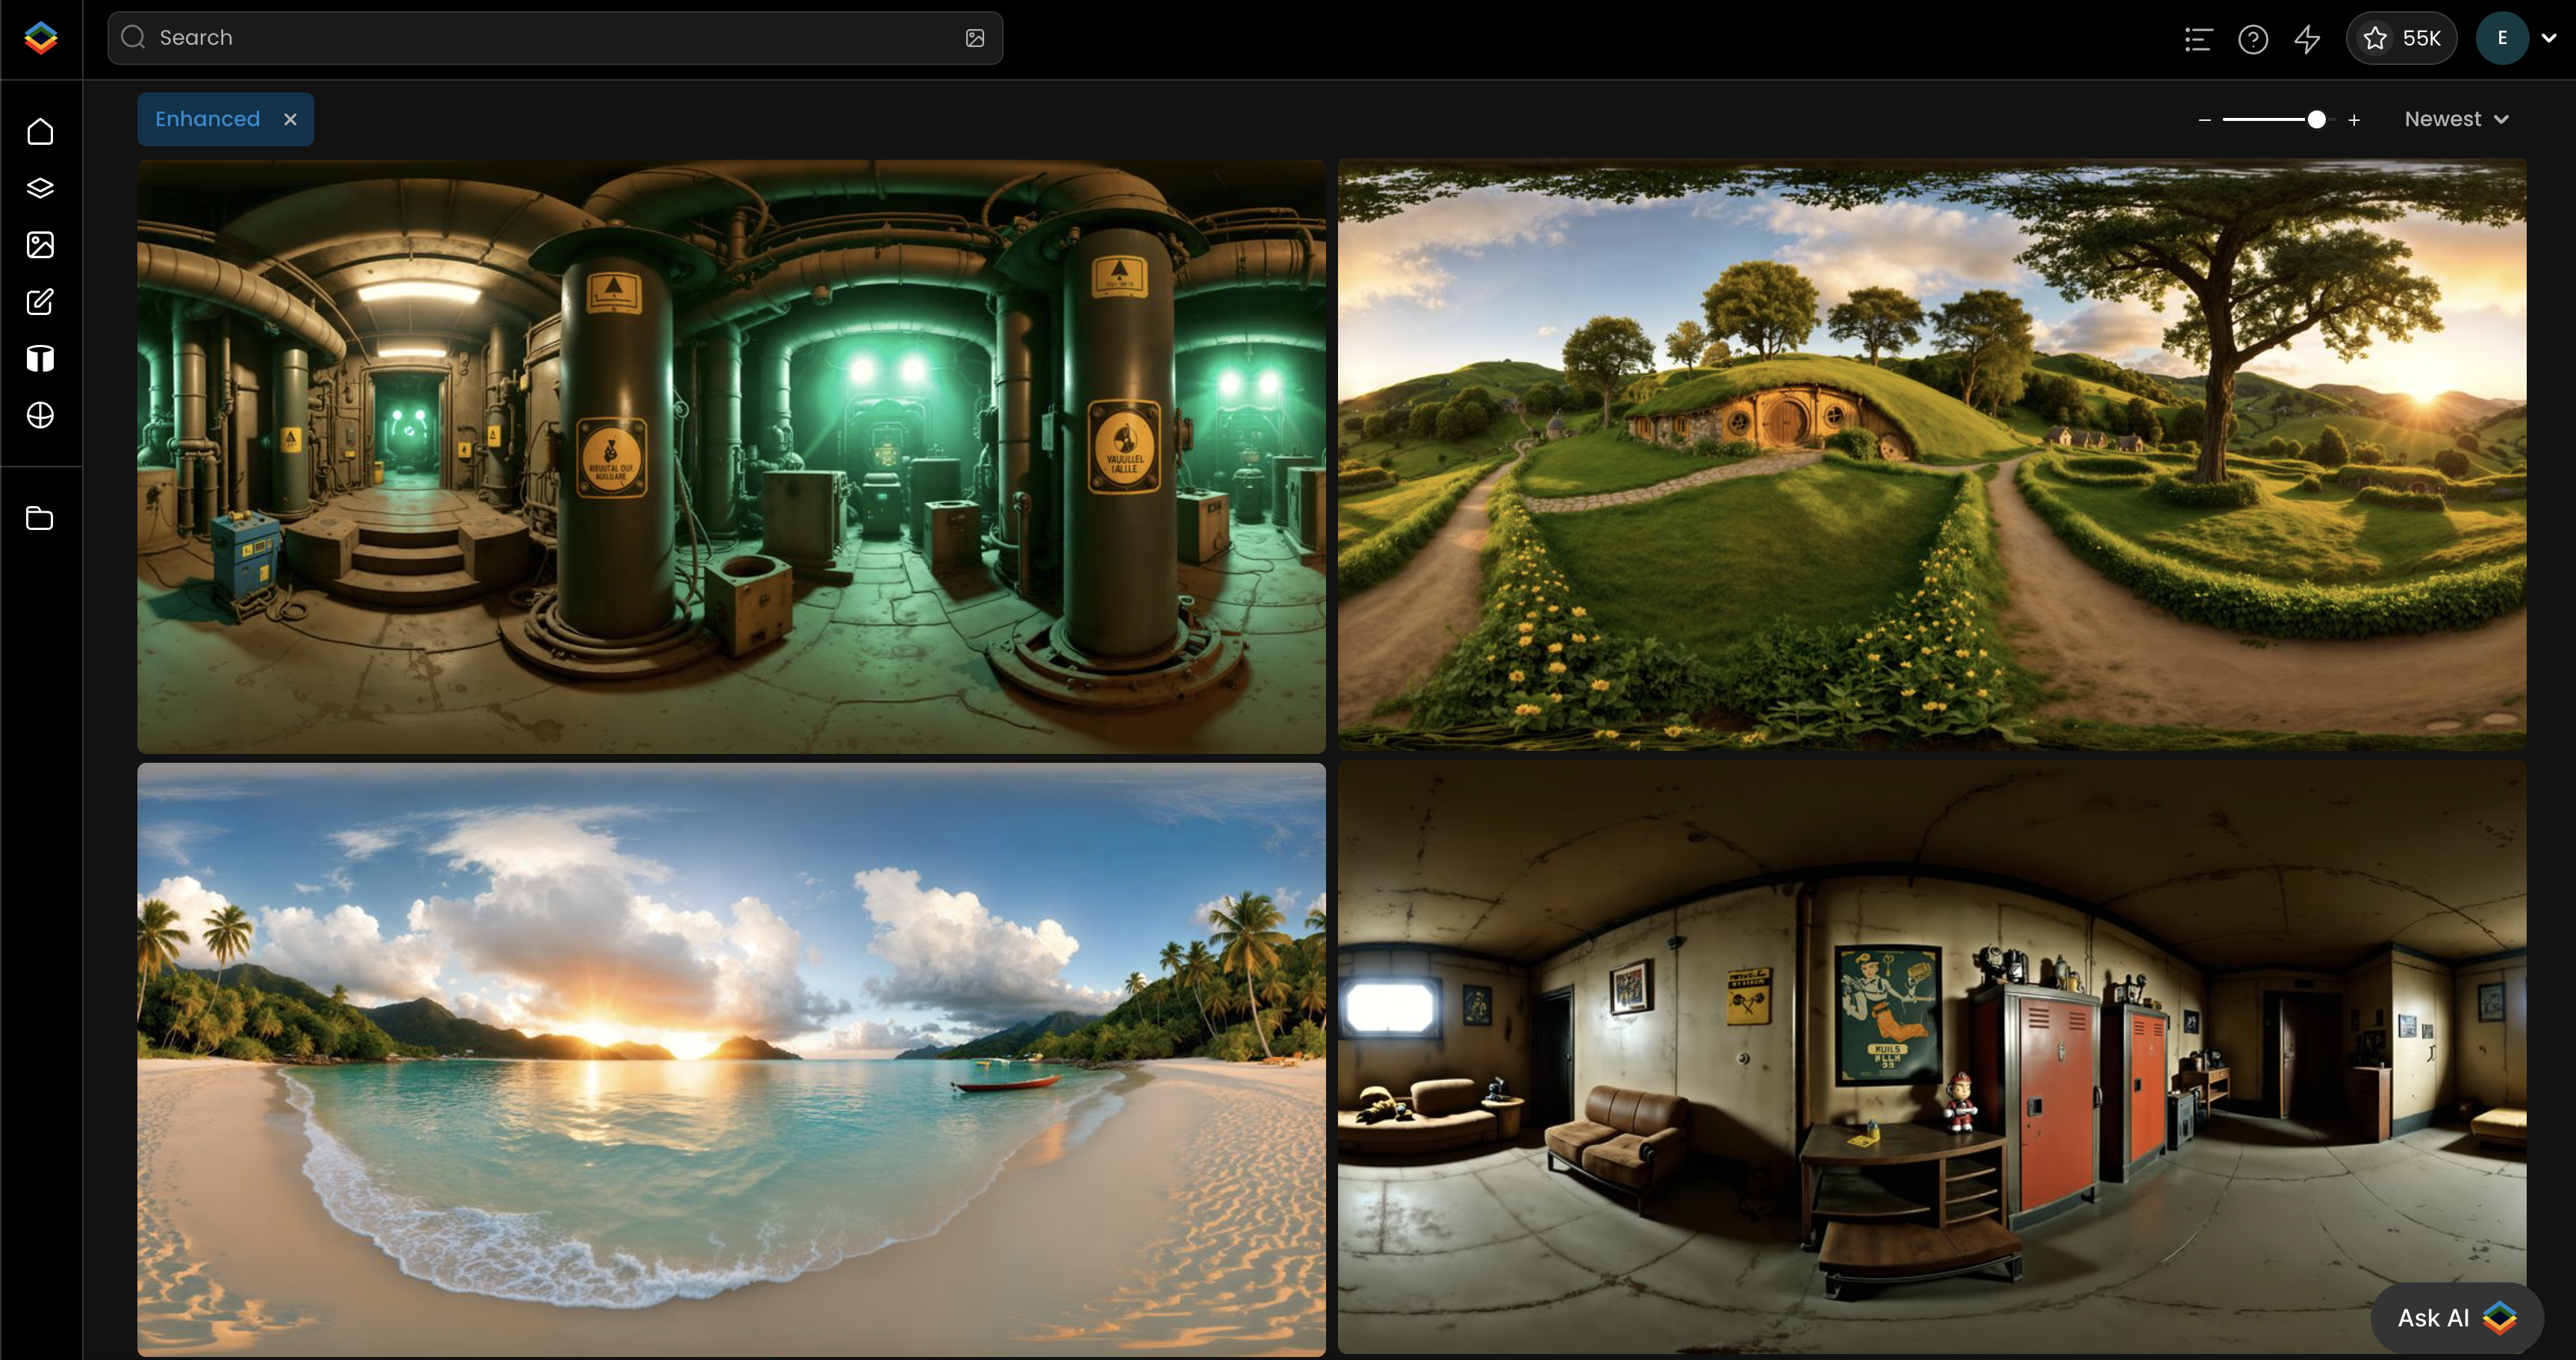
Task: Open the tropical beach sunset panorama
Action: coord(731,1059)
